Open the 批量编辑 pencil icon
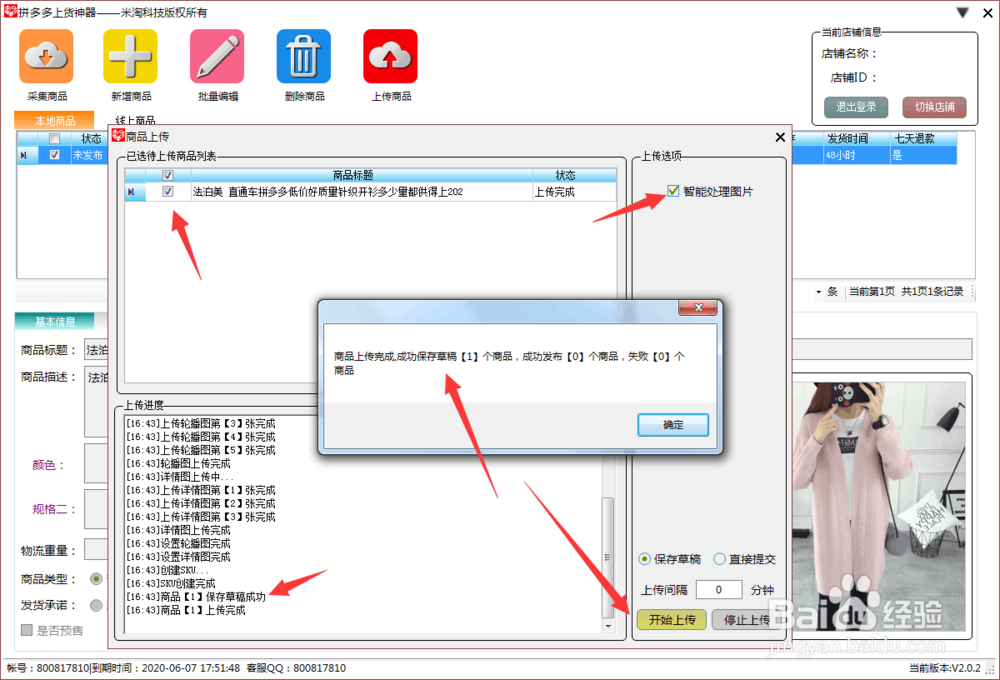 (x=217, y=56)
